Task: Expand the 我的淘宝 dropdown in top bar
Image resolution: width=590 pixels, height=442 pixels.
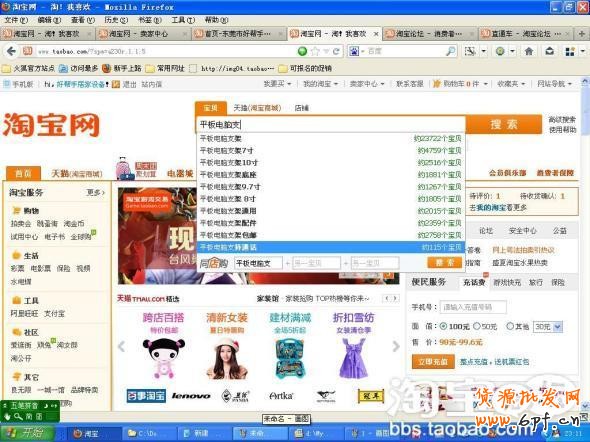Action: (320, 84)
